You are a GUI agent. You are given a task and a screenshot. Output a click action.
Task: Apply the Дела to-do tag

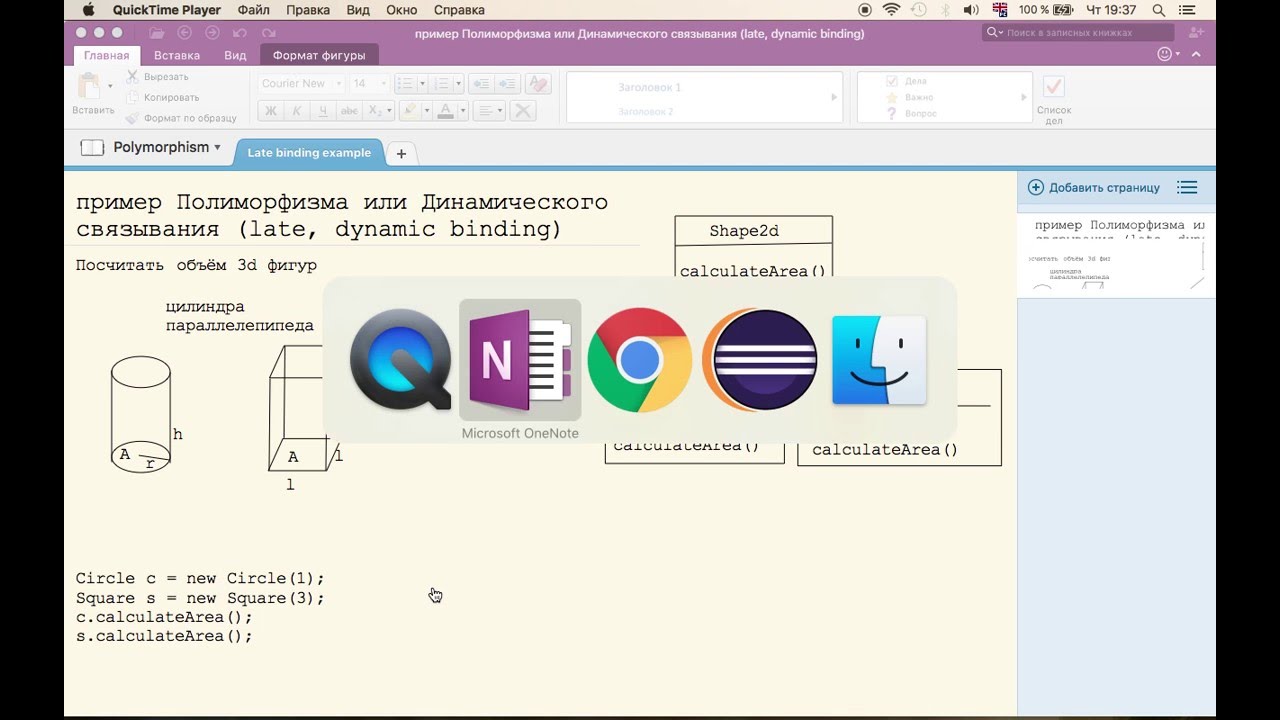point(906,81)
